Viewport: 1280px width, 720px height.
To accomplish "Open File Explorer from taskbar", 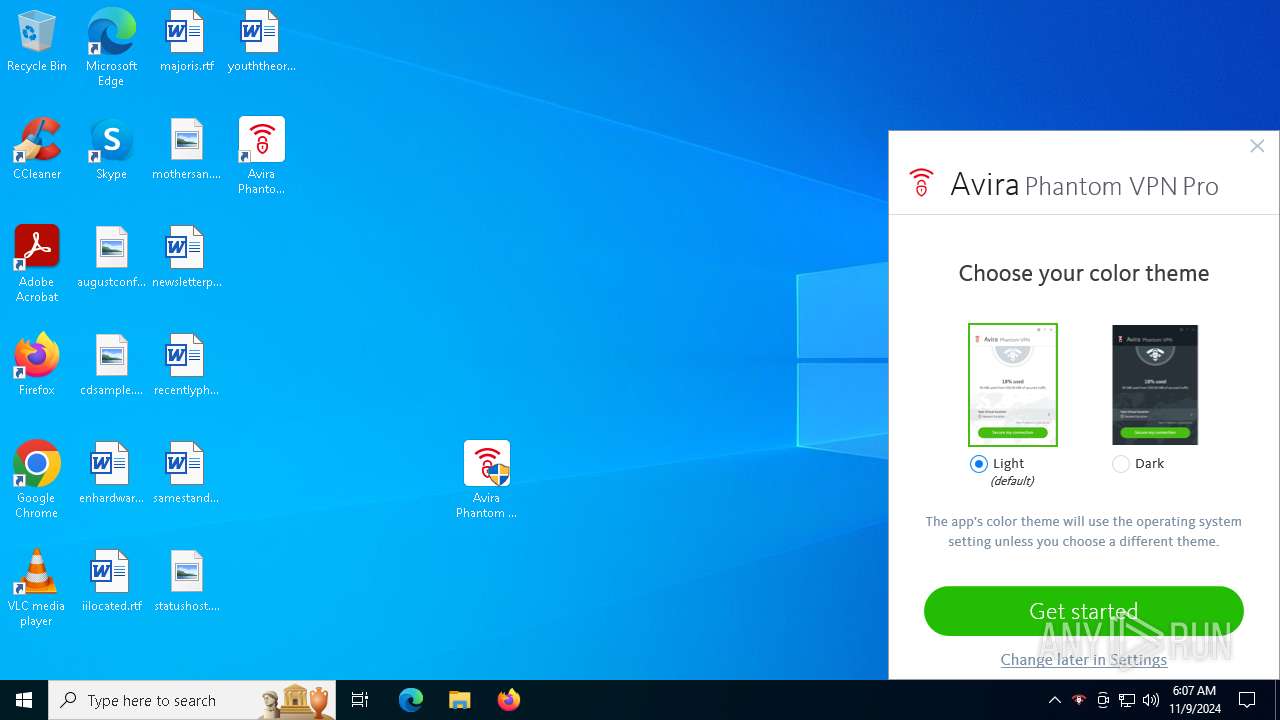I will point(460,700).
